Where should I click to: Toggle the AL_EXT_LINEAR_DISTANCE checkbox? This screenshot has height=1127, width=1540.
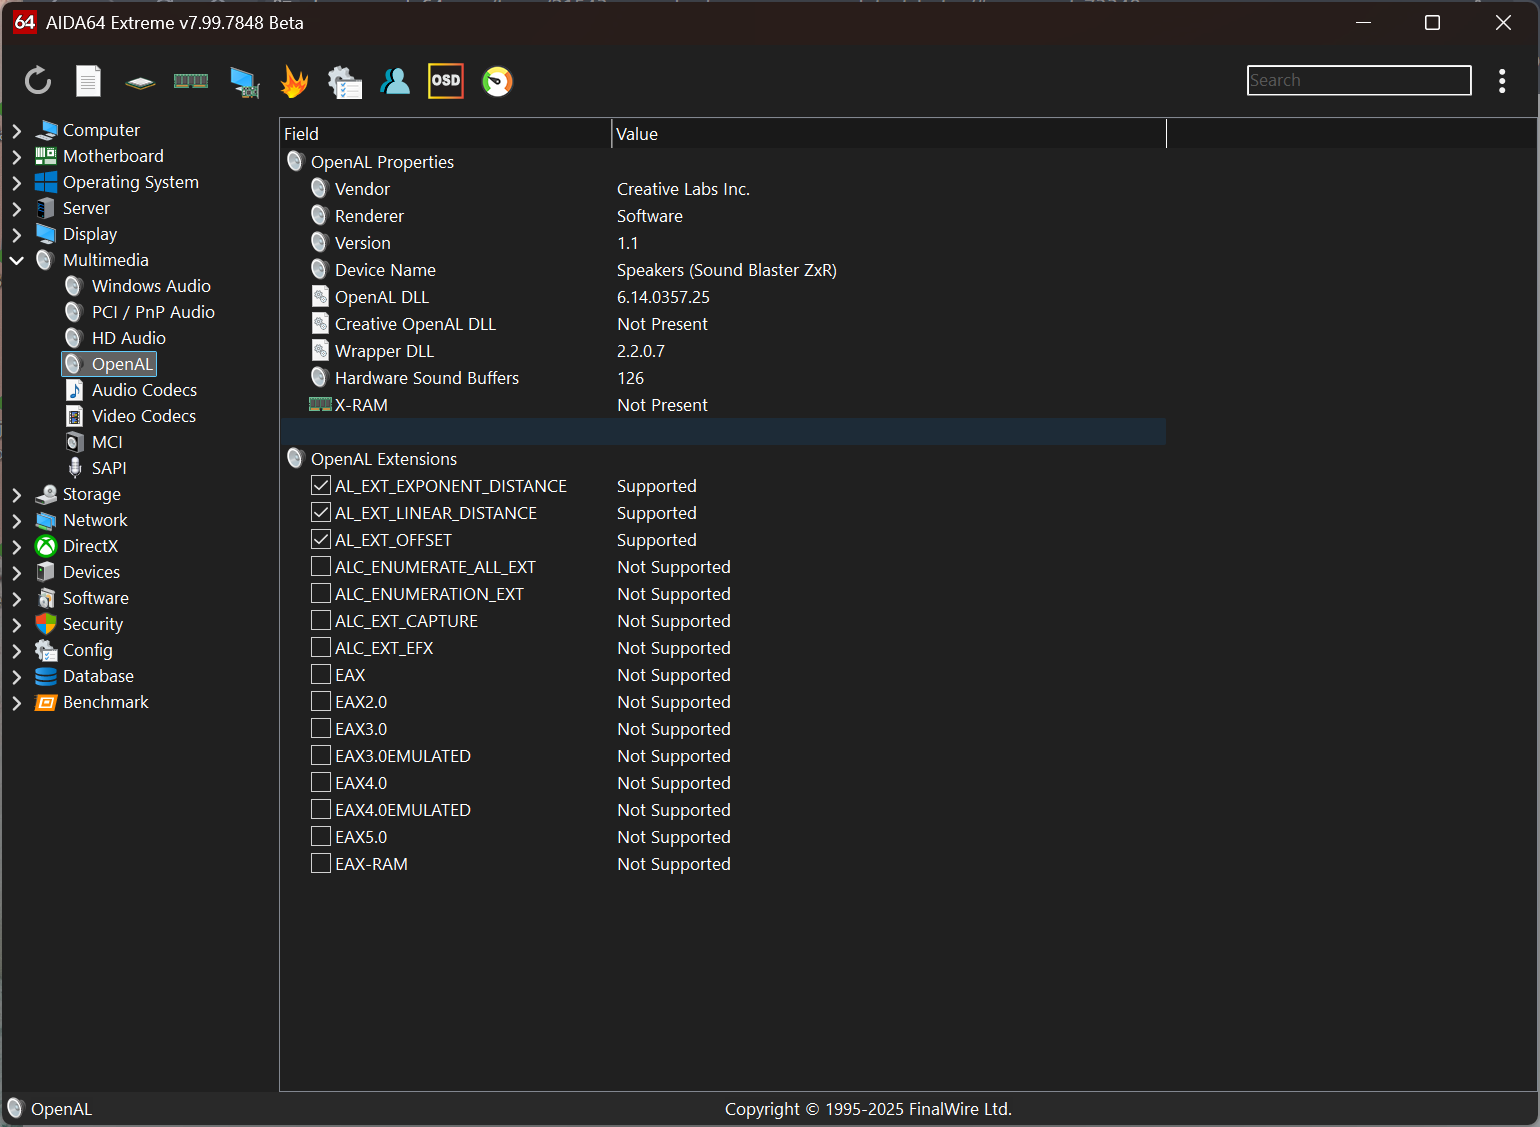(x=321, y=513)
